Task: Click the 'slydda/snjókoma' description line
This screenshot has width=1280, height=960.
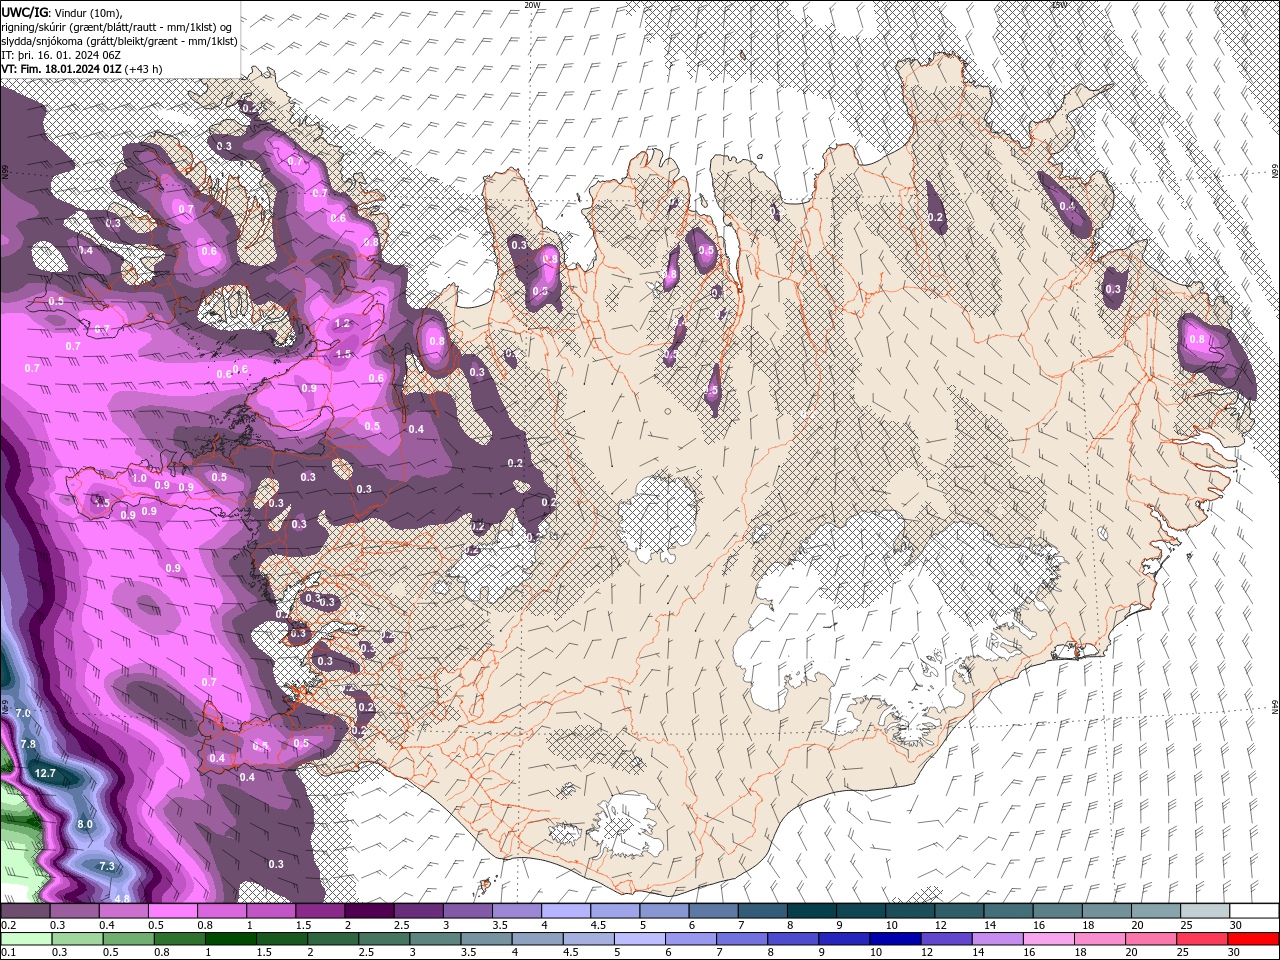Action: pyautogui.click(x=119, y=41)
